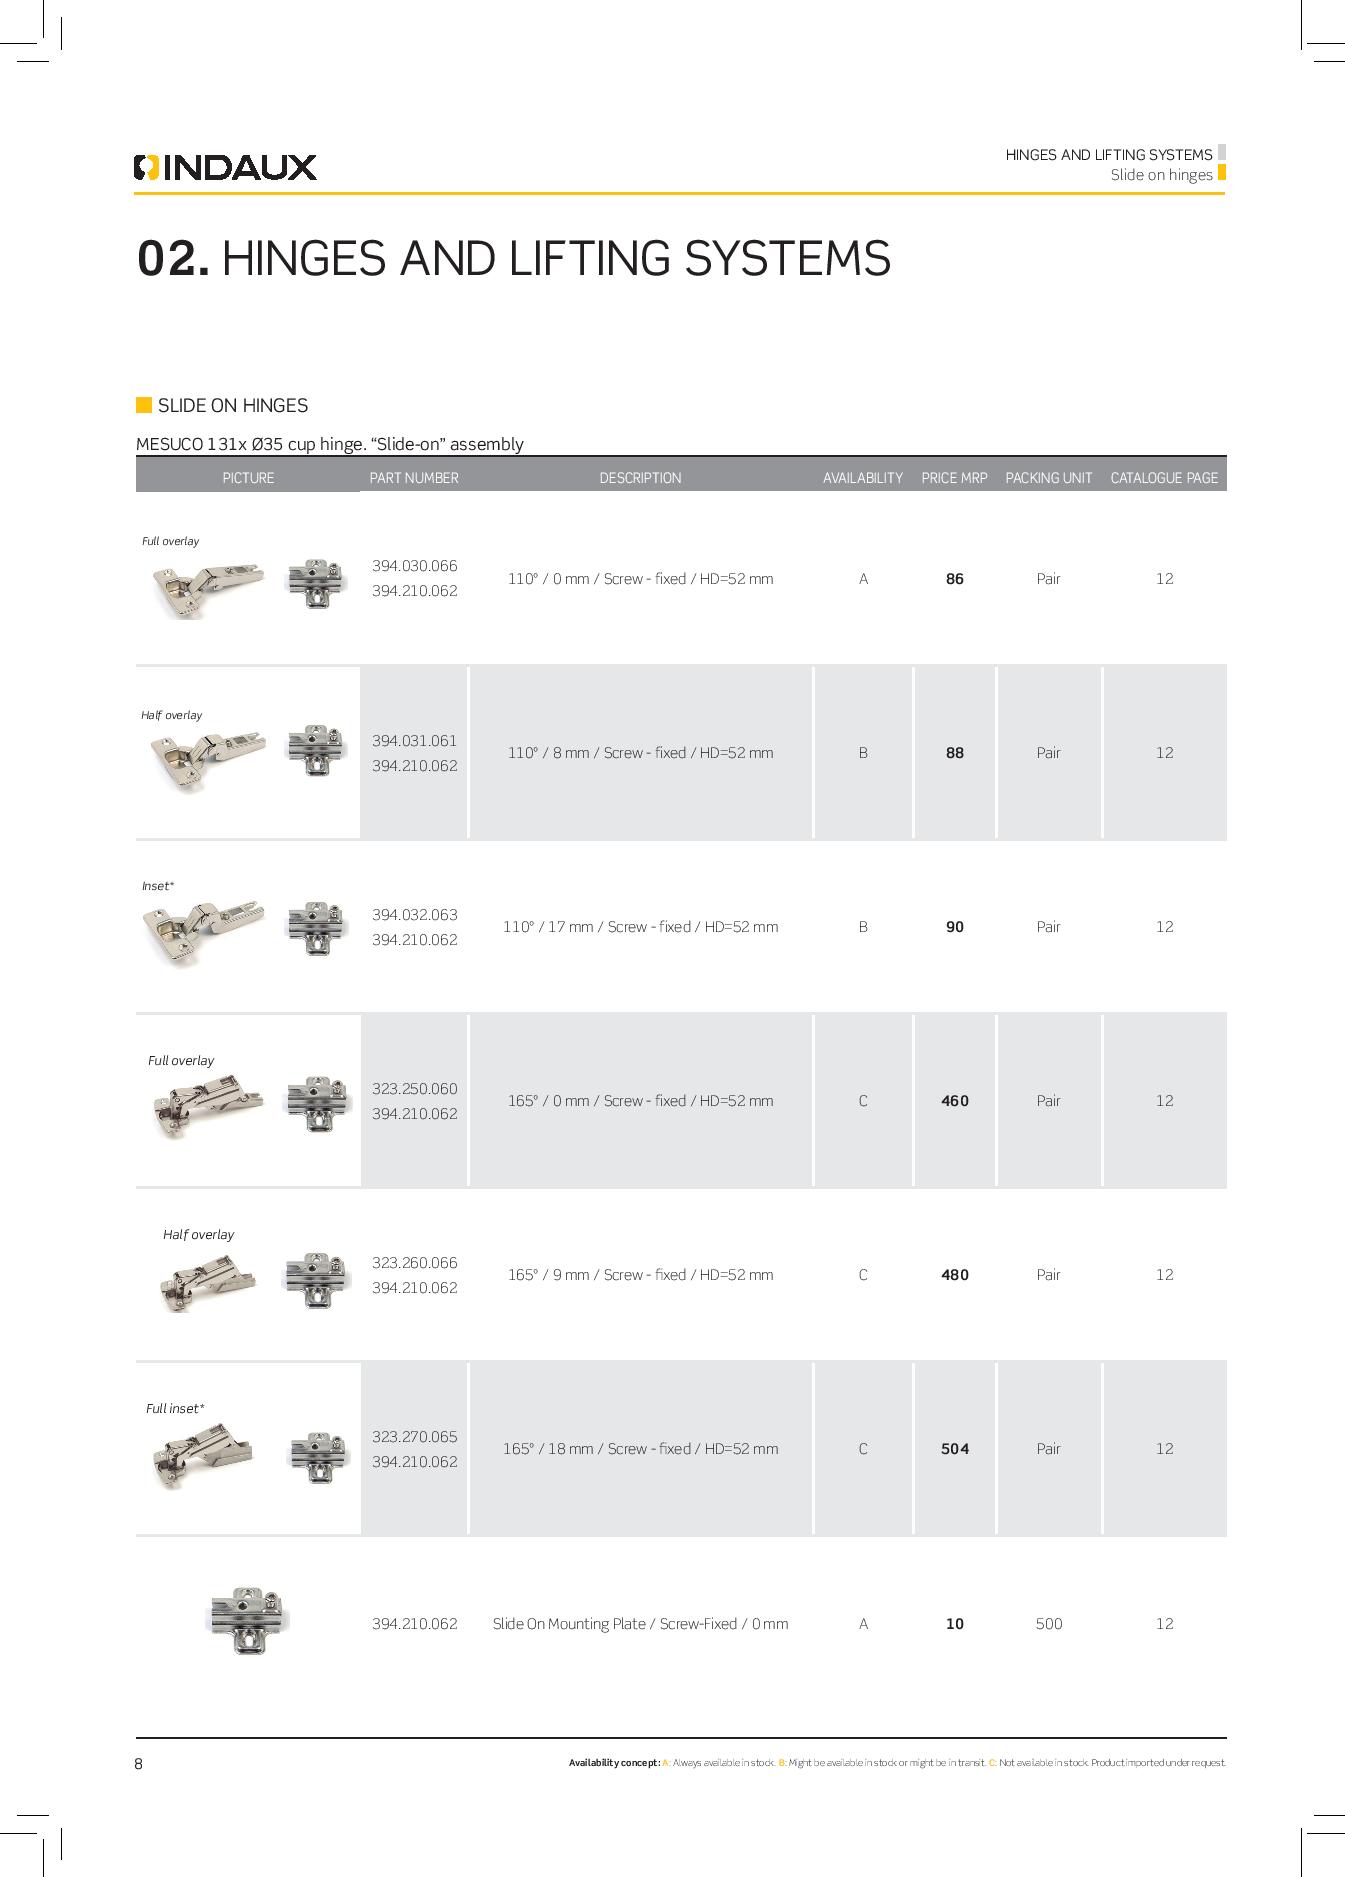1345x1877 pixels.
Task: Click part number 394.030.066
Action: [414, 566]
